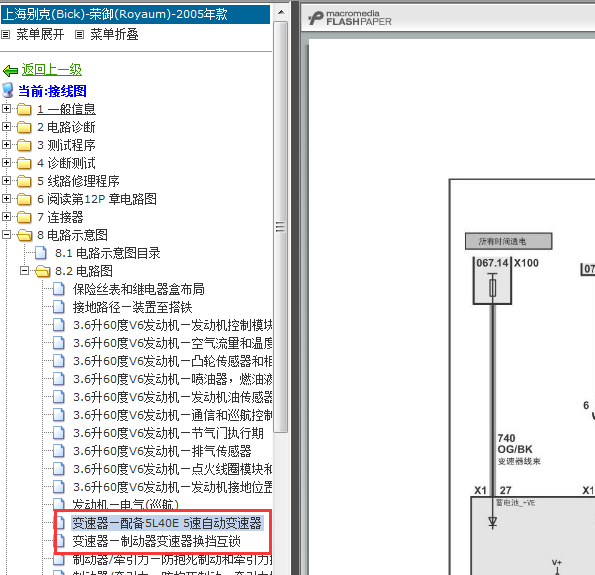Click the 菜单折叠 list icon
The image size is (595, 575).
click(x=79, y=35)
